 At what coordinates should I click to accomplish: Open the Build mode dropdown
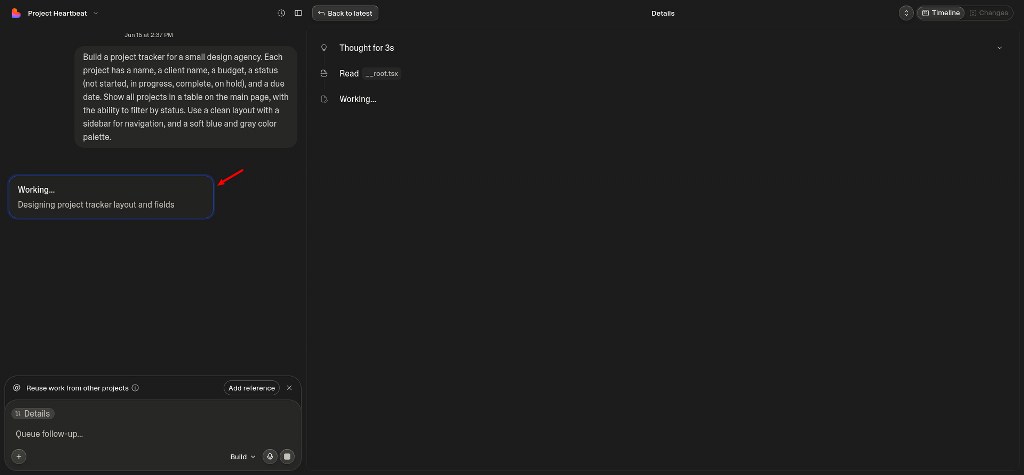[x=243, y=457]
